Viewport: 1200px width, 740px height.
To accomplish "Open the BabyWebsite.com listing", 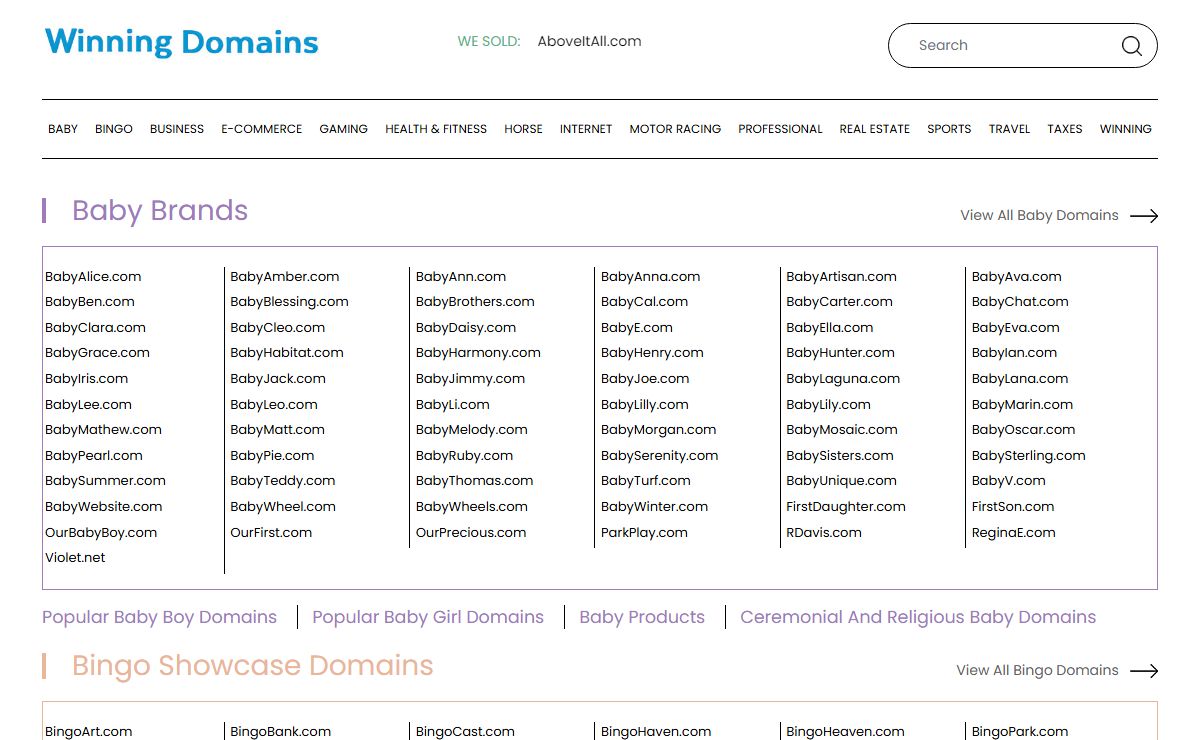I will tap(103, 507).
